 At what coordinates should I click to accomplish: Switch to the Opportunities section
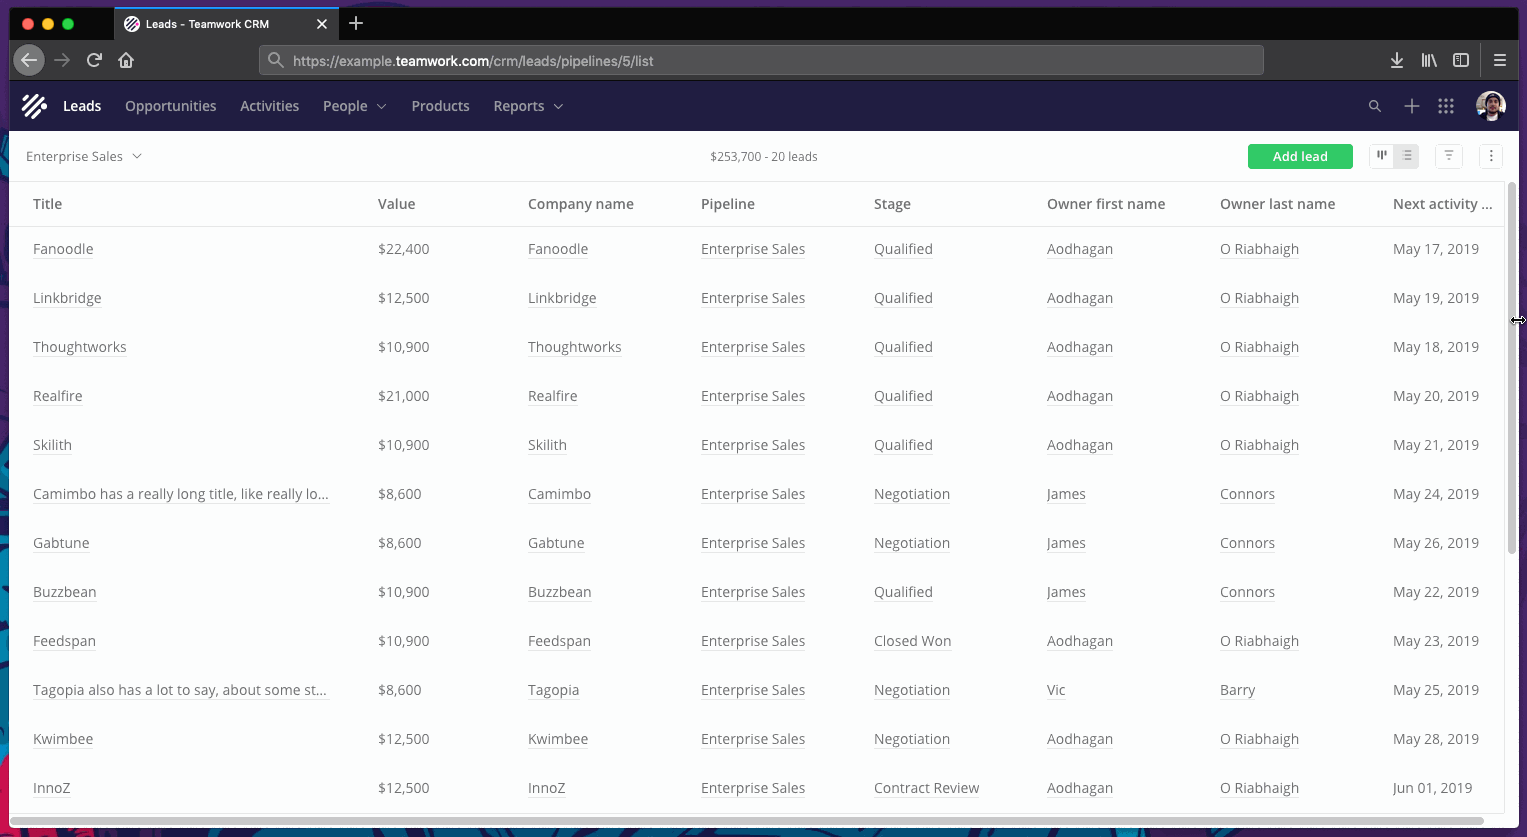click(x=170, y=105)
